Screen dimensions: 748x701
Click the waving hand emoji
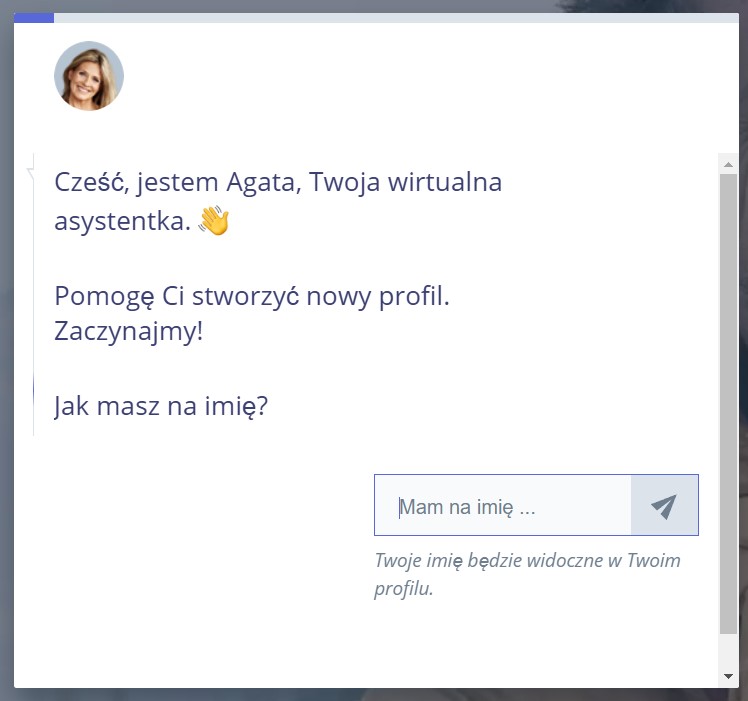pos(214,220)
